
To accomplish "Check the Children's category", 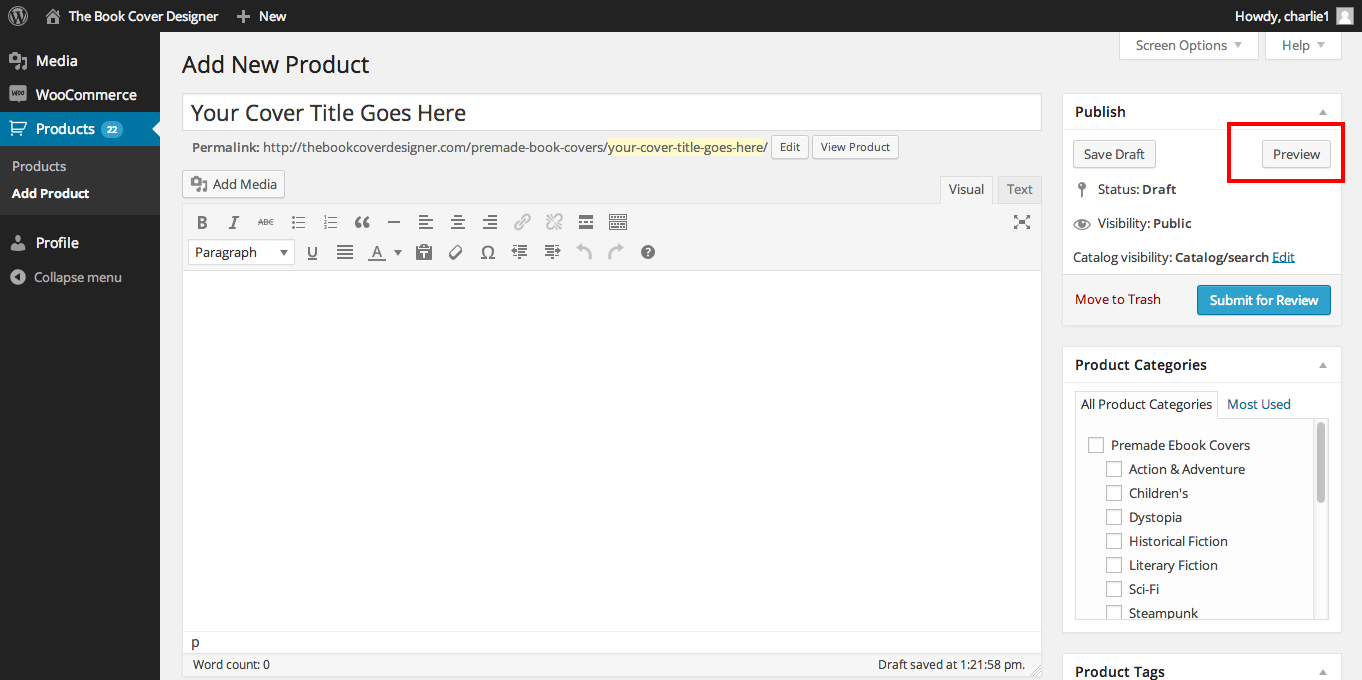I will (x=1114, y=493).
